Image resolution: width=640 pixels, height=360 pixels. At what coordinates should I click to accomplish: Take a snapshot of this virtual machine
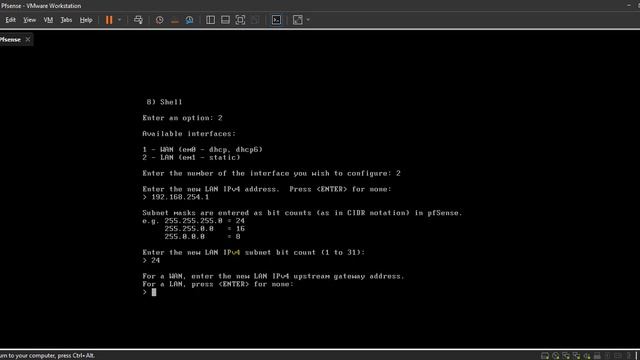[160, 20]
